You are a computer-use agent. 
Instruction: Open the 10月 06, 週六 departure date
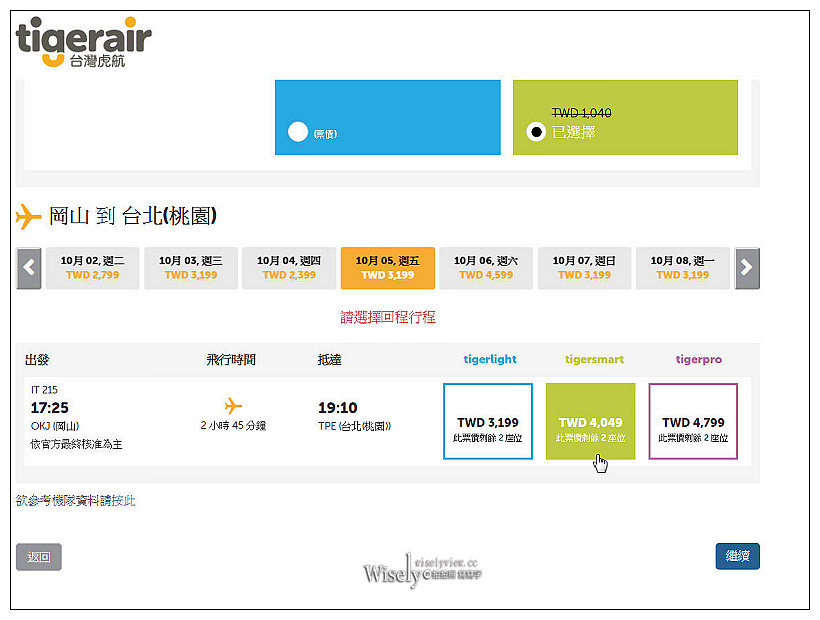(x=485, y=267)
